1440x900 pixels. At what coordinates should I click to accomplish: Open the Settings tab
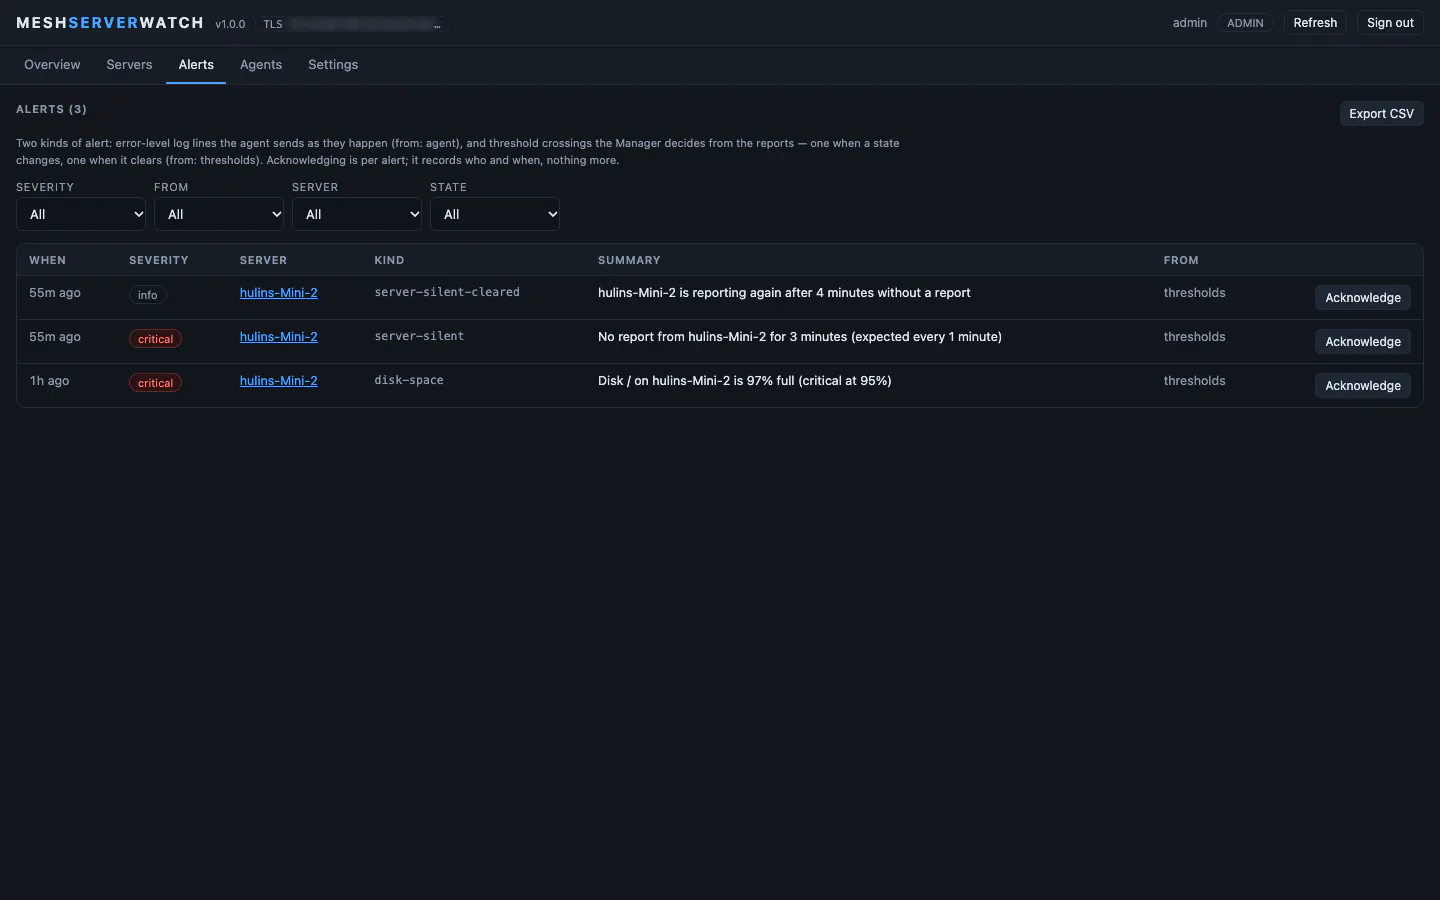[333, 65]
